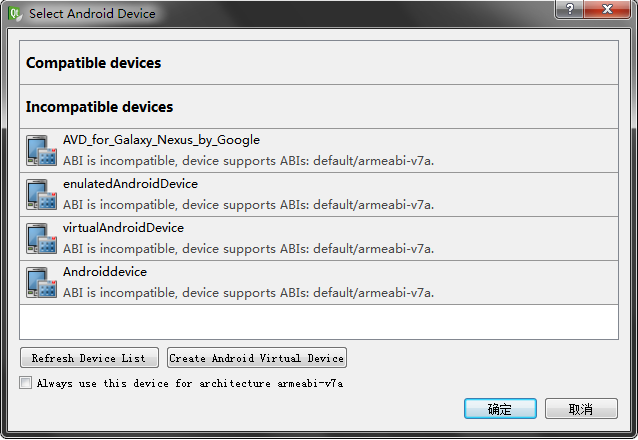Click the Qt logo in title bar
The width and height of the screenshot is (638, 440).
(x=15, y=13)
